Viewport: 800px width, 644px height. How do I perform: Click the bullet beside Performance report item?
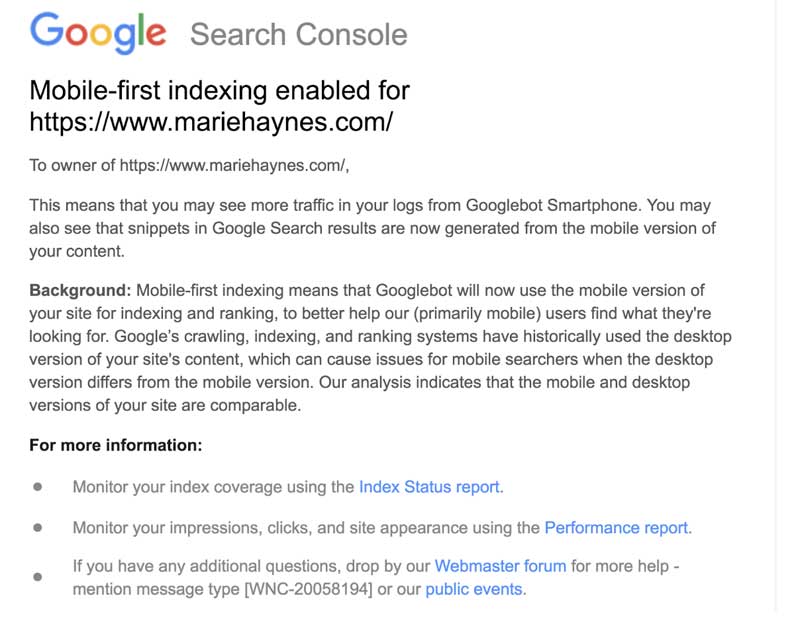[x=38, y=527]
